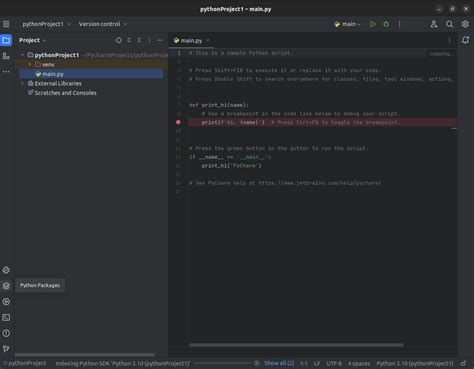Close the main.py editor tab
474x369 pixels.
click(x=208, y=40)
